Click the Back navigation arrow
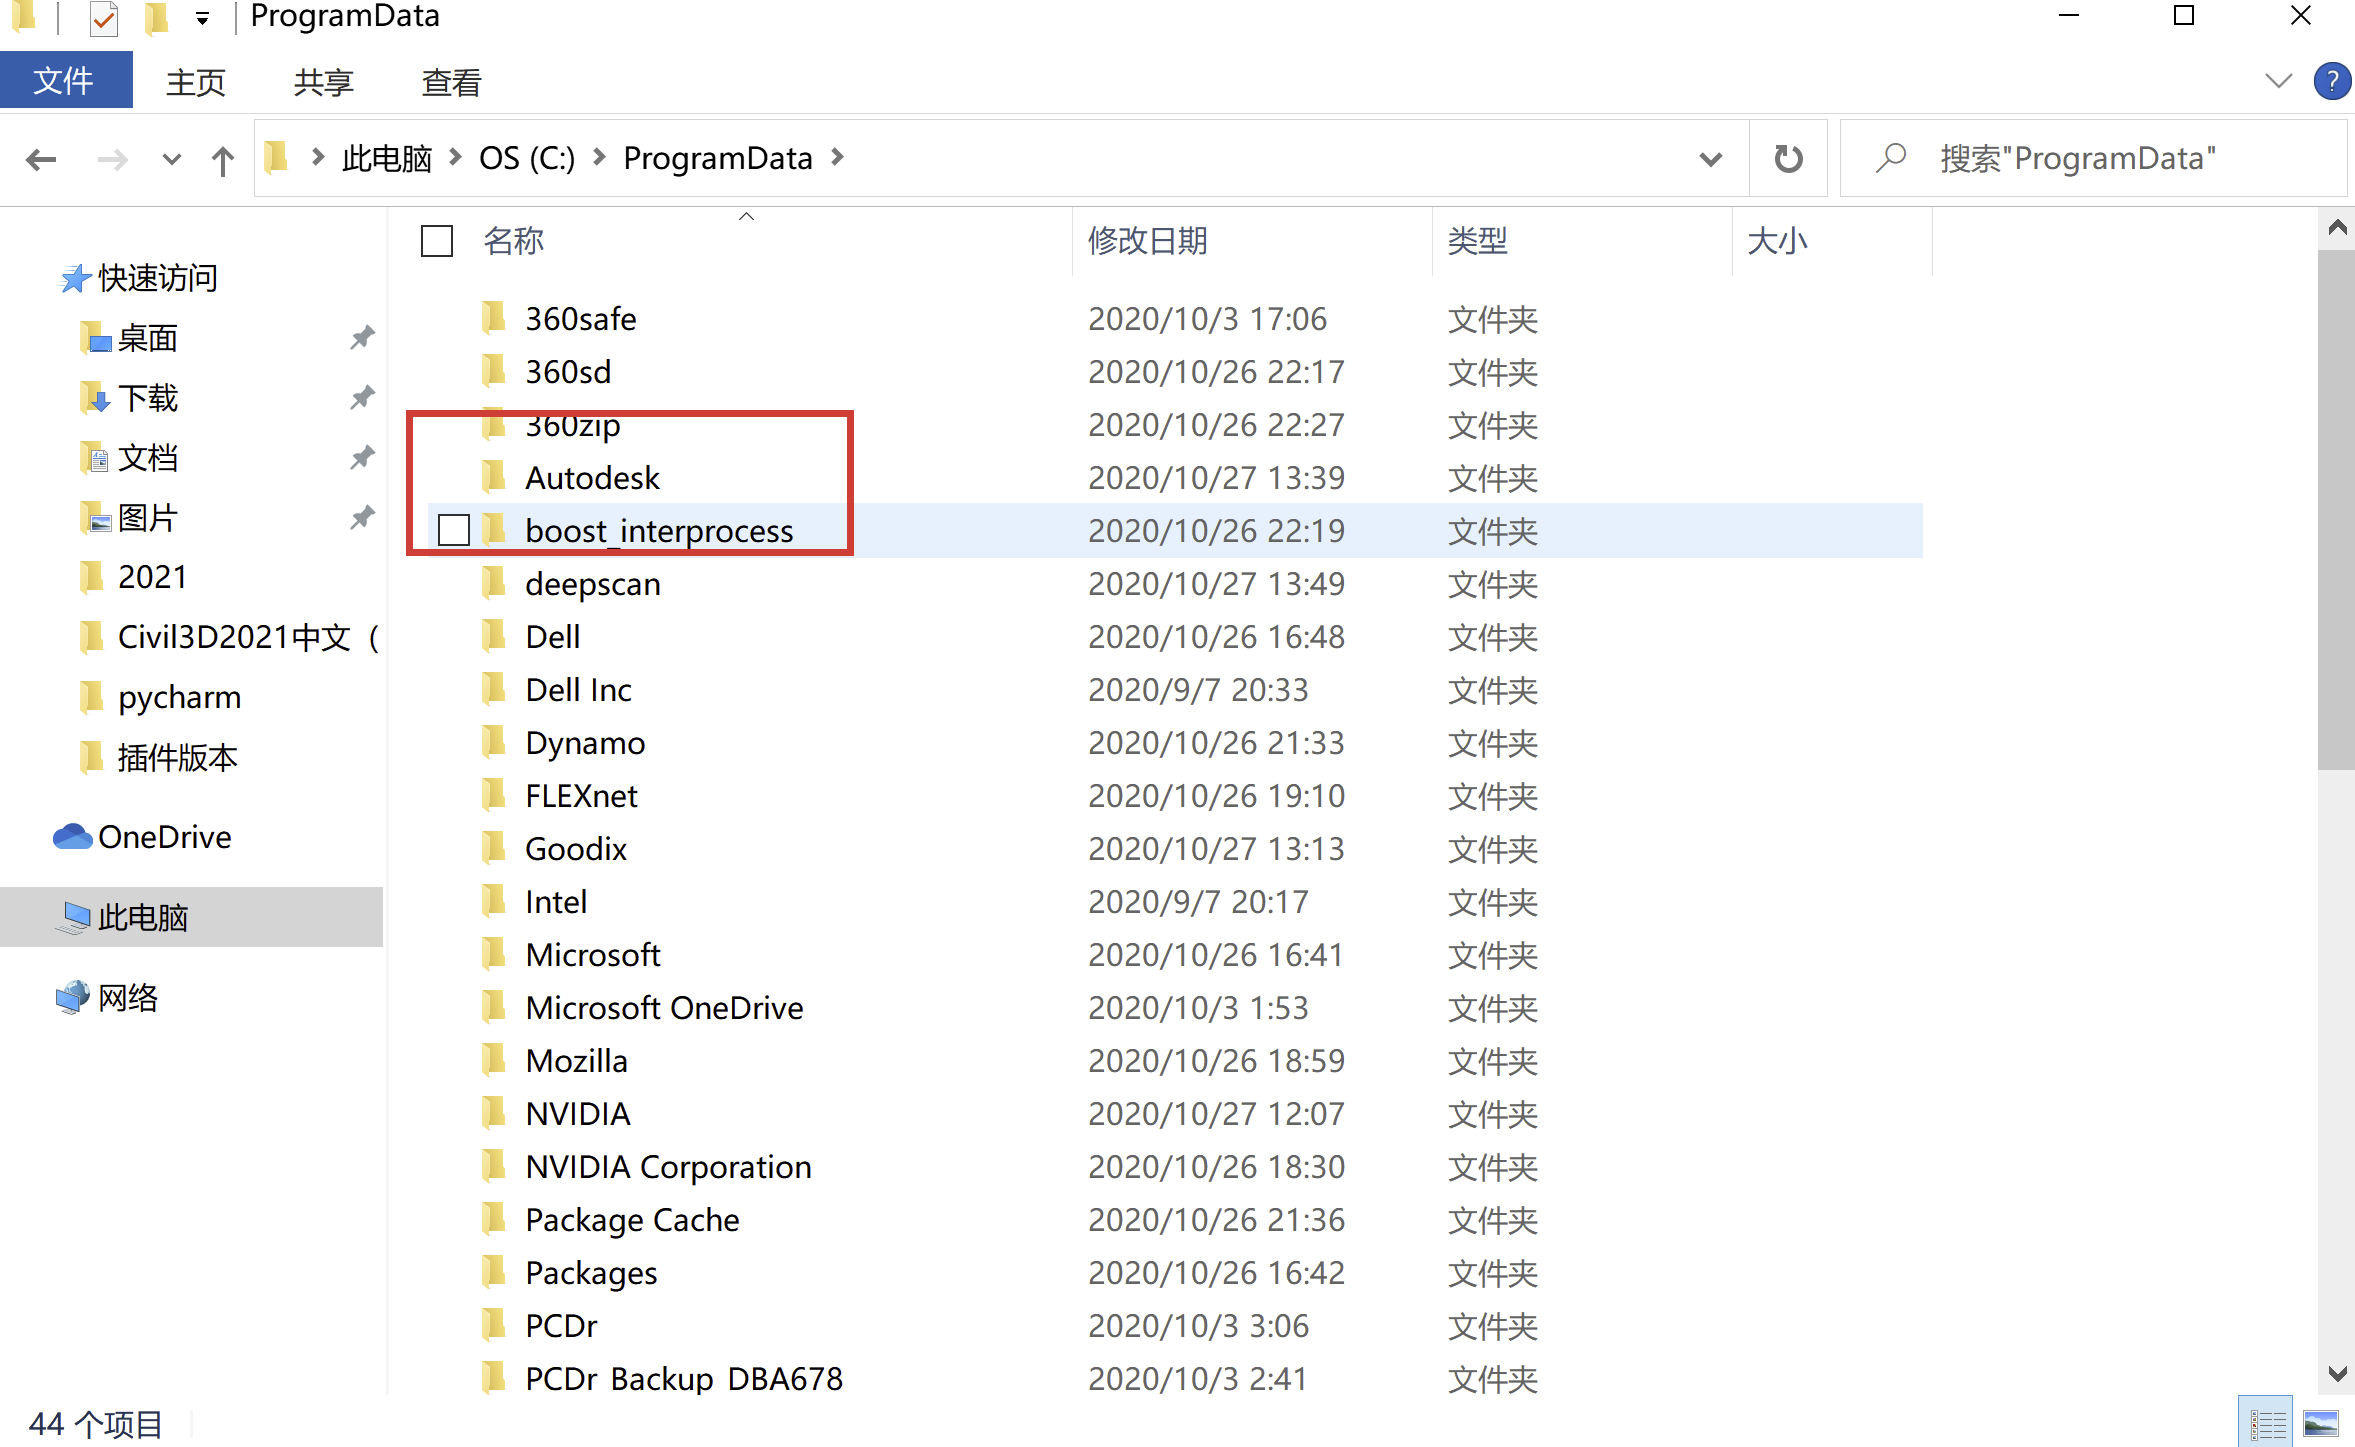 click(41, 159)
